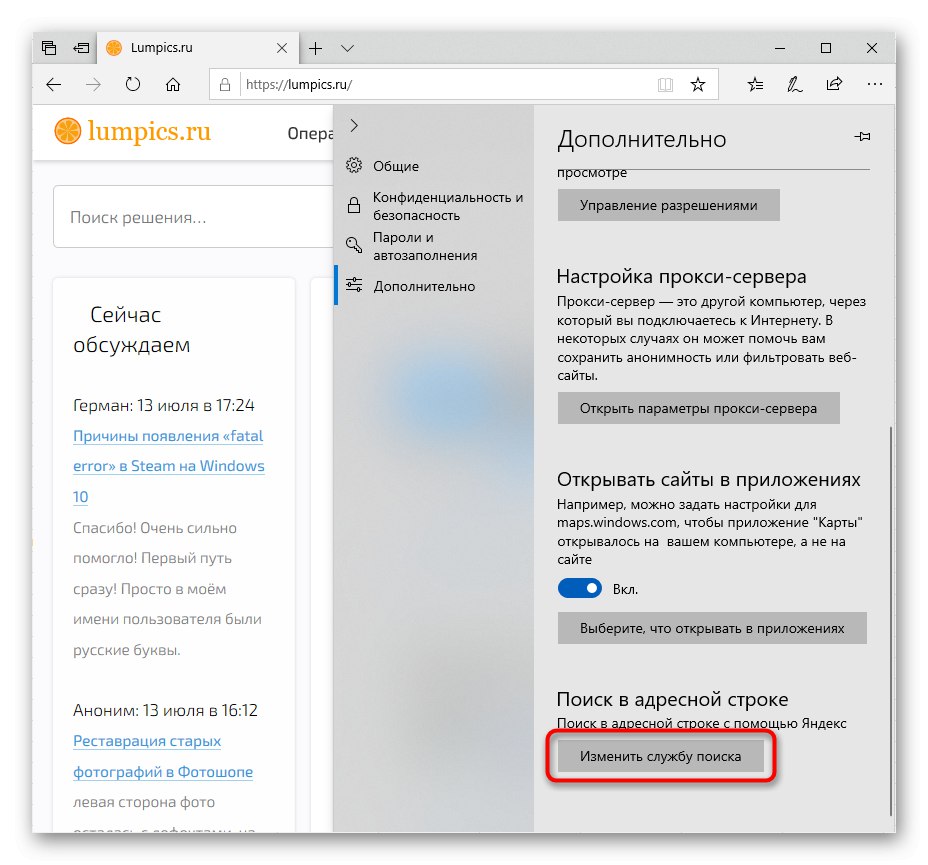Select the Общие settings section
This screenshot has height=865, width=928.
396,166
